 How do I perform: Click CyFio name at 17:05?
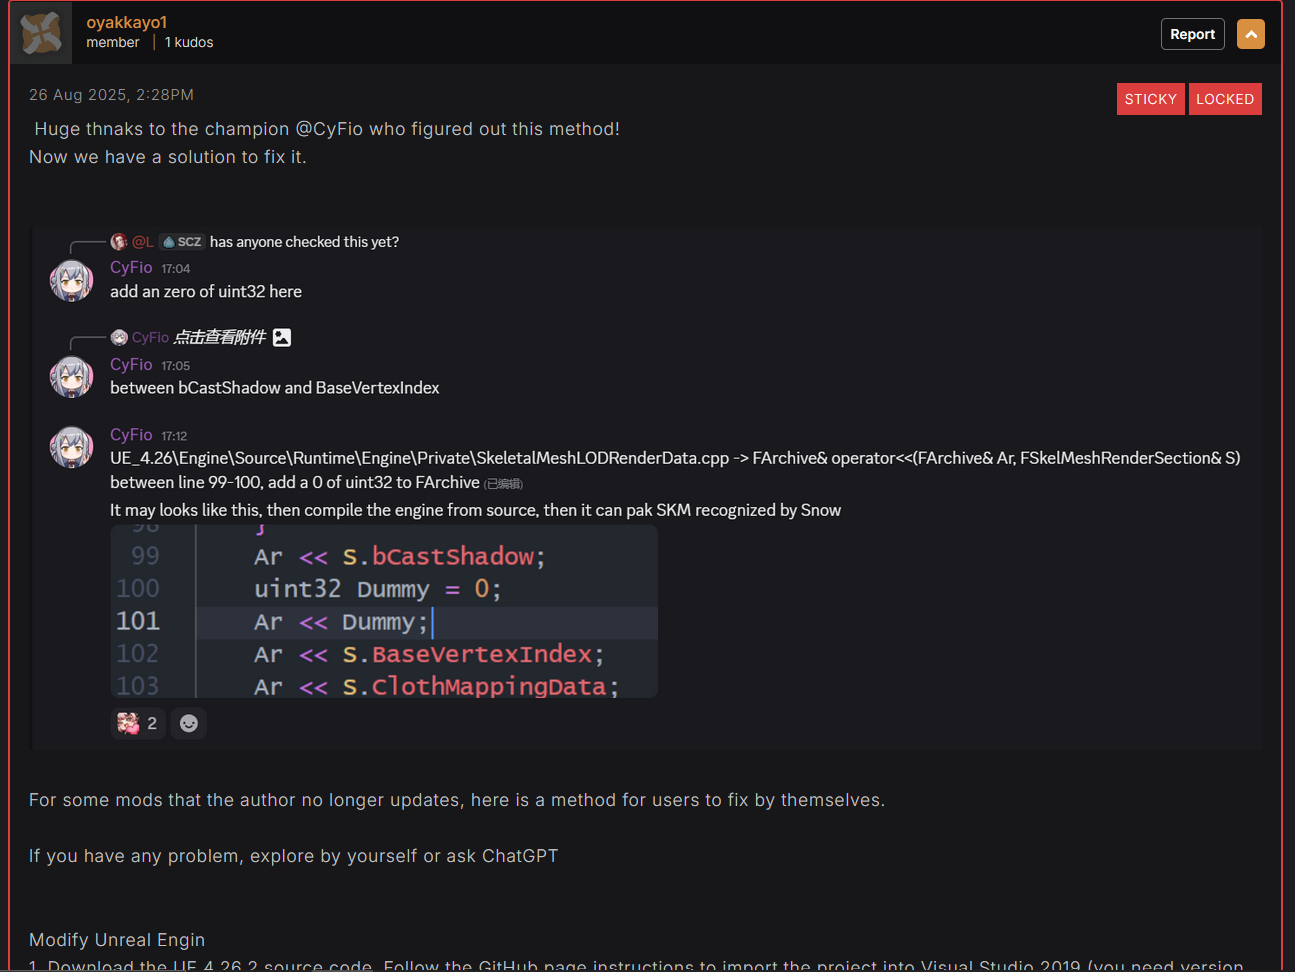click(x=131, y=364)
